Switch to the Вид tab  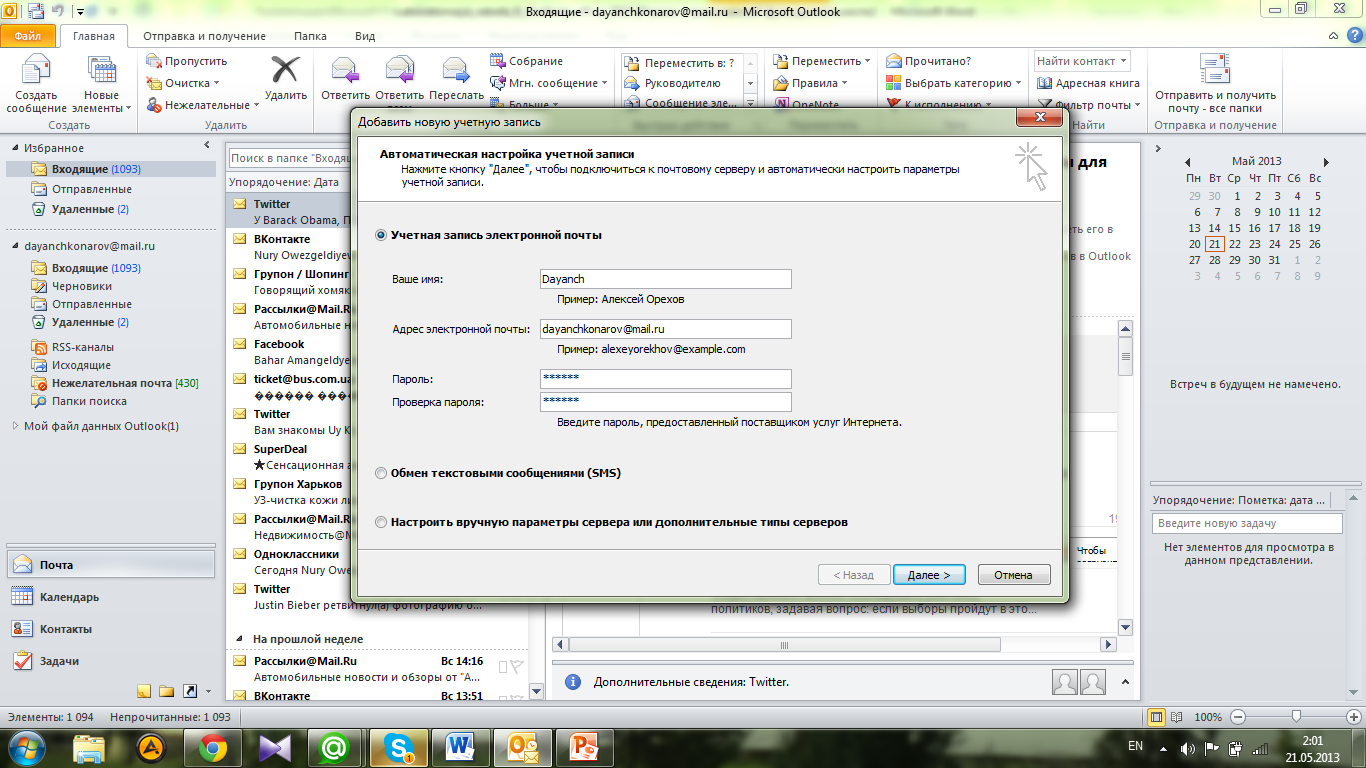tap(365, 36)
